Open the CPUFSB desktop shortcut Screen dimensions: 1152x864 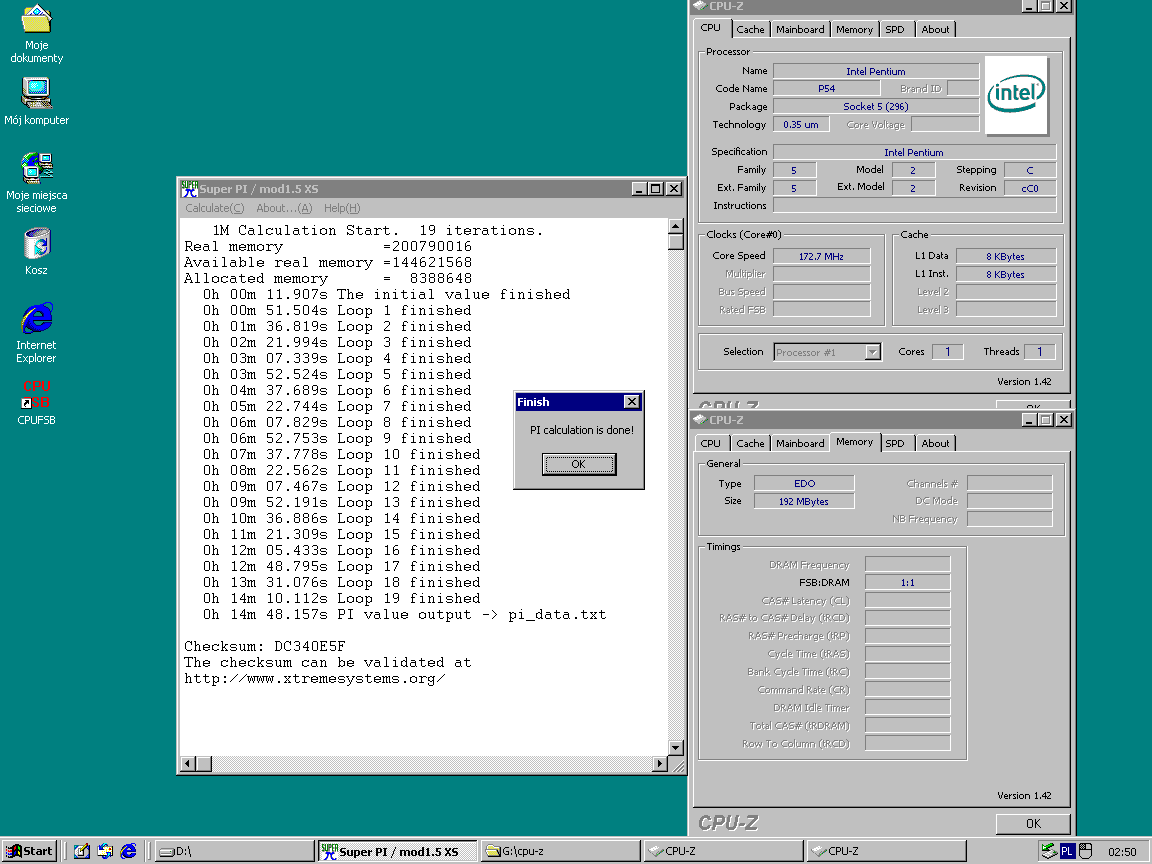(x=36, y=402)
